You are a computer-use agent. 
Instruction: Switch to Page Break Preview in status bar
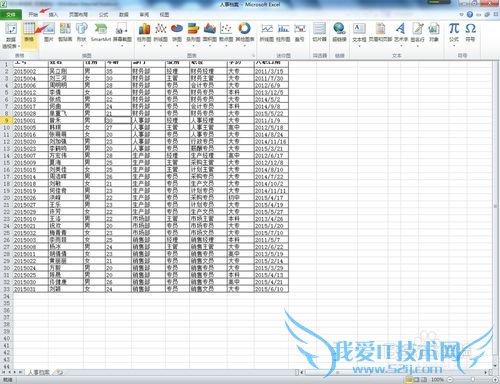pyautogui.click(x=424, y=379)
